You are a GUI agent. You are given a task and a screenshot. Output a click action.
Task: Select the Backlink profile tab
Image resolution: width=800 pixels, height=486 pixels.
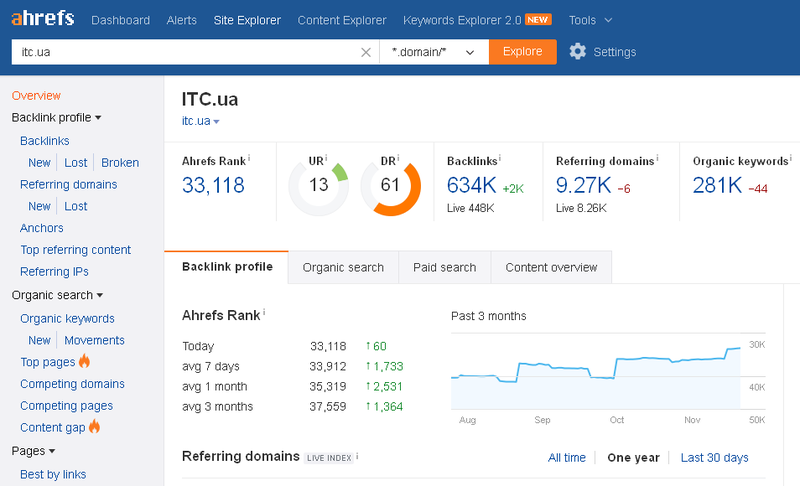pyautogui.click(x=227, y=267)
